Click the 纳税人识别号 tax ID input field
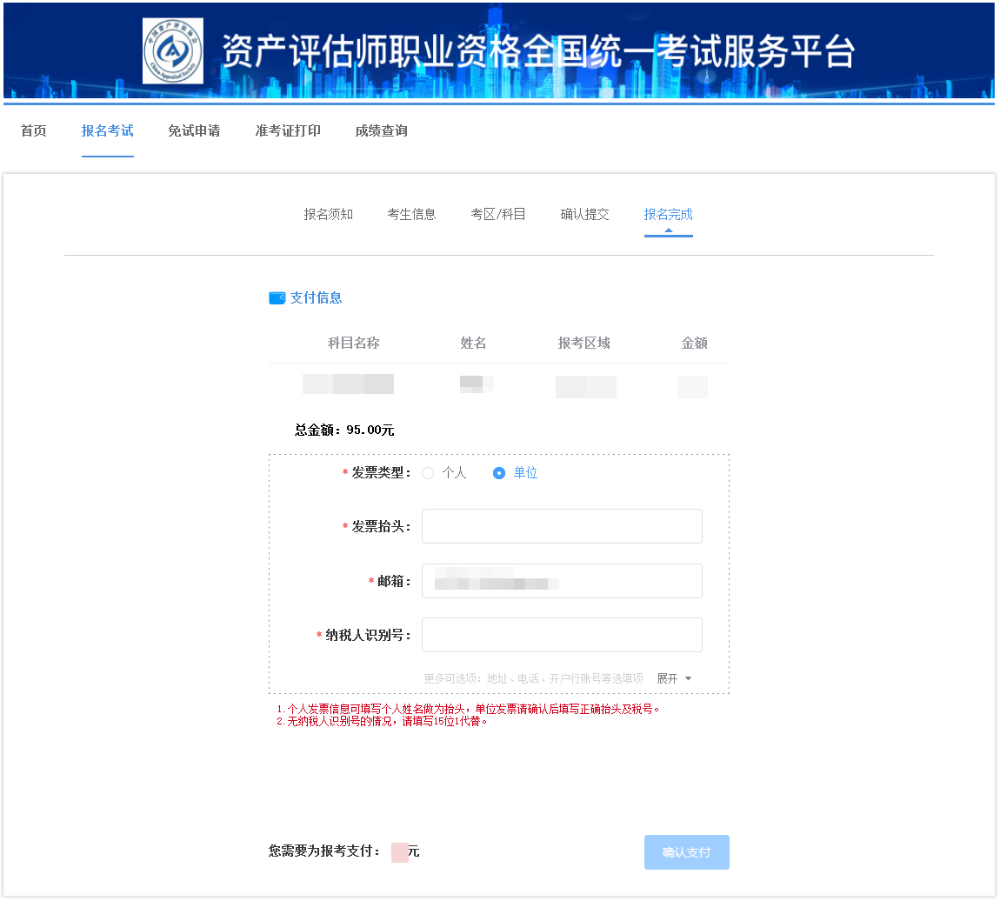The height and width of the screenshot is (901, 1000). pyautogui.click(x=562, y=634)
